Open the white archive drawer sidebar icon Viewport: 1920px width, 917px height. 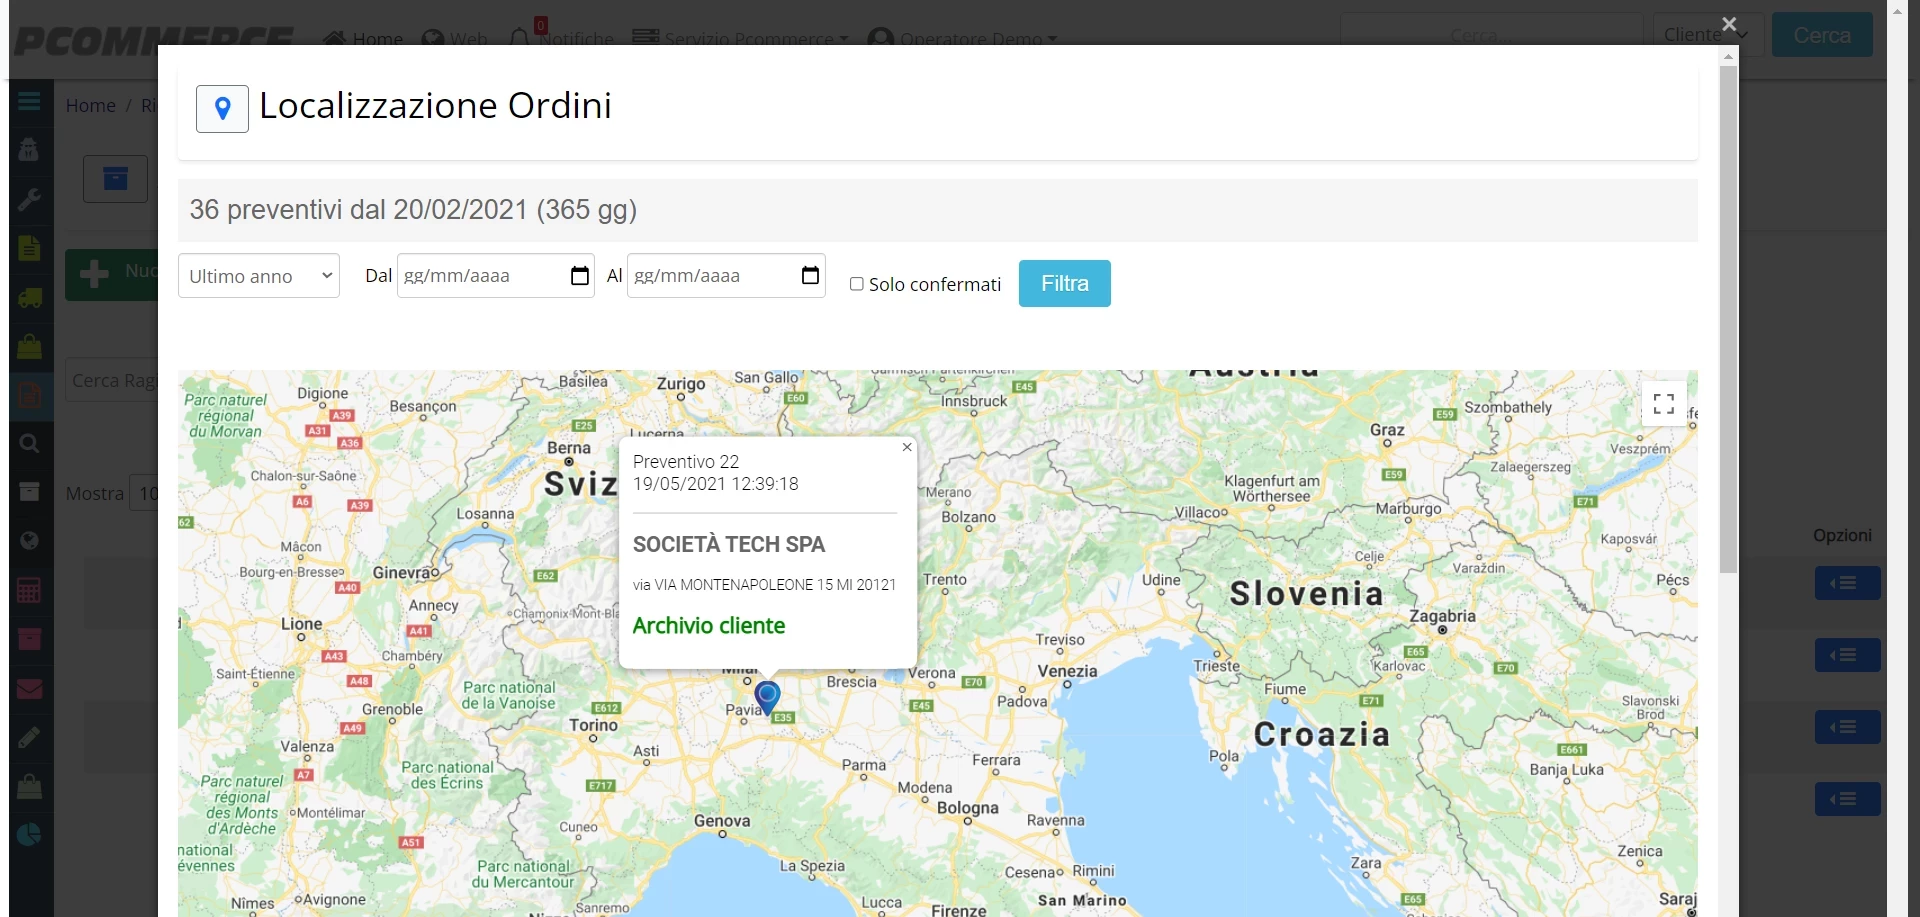click(x=29, y=492)
